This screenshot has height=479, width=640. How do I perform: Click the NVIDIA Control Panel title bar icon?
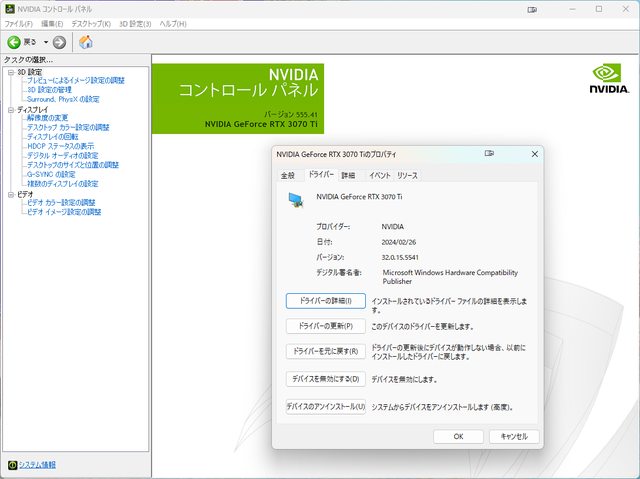(x=9, y=8)
